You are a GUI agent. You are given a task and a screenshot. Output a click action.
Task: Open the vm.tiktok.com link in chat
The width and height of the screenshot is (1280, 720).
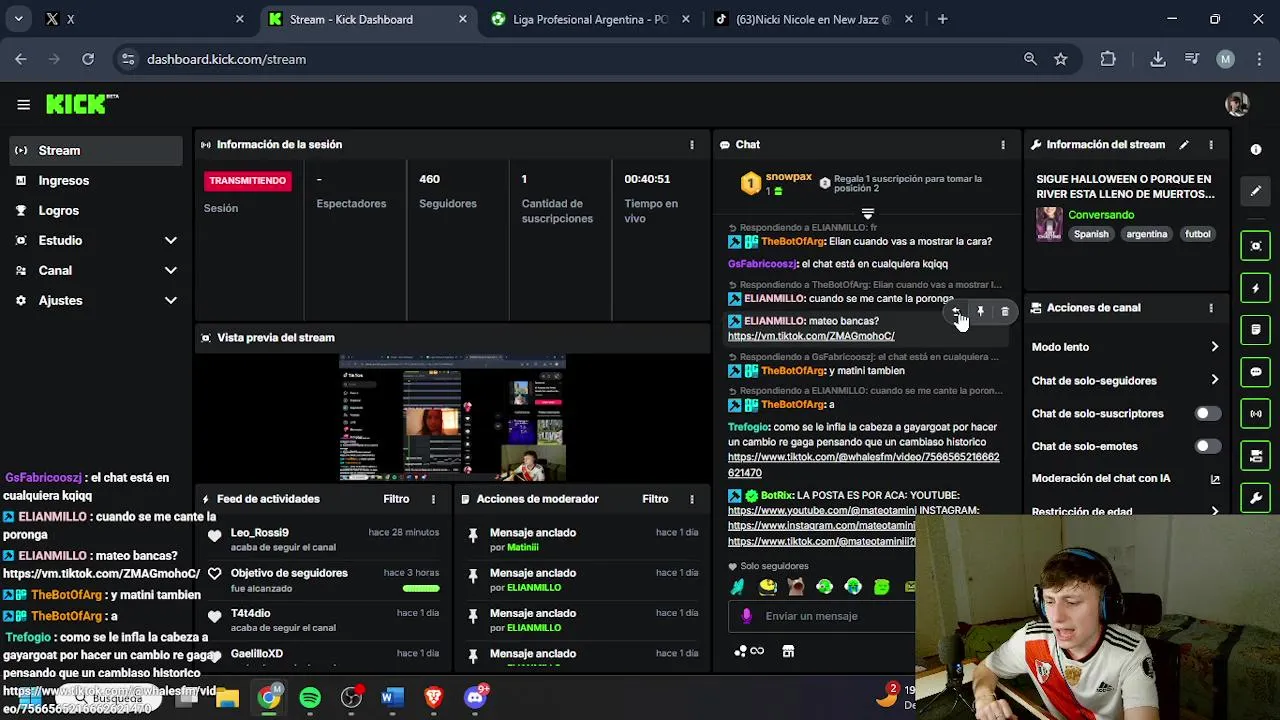click(811, 336)
